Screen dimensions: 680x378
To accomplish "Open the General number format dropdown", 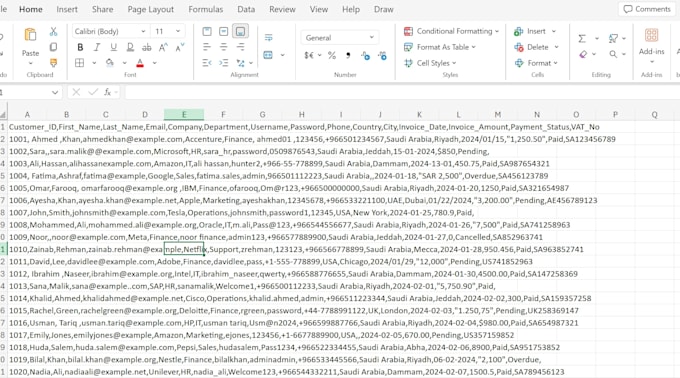I will coord(339,38).
